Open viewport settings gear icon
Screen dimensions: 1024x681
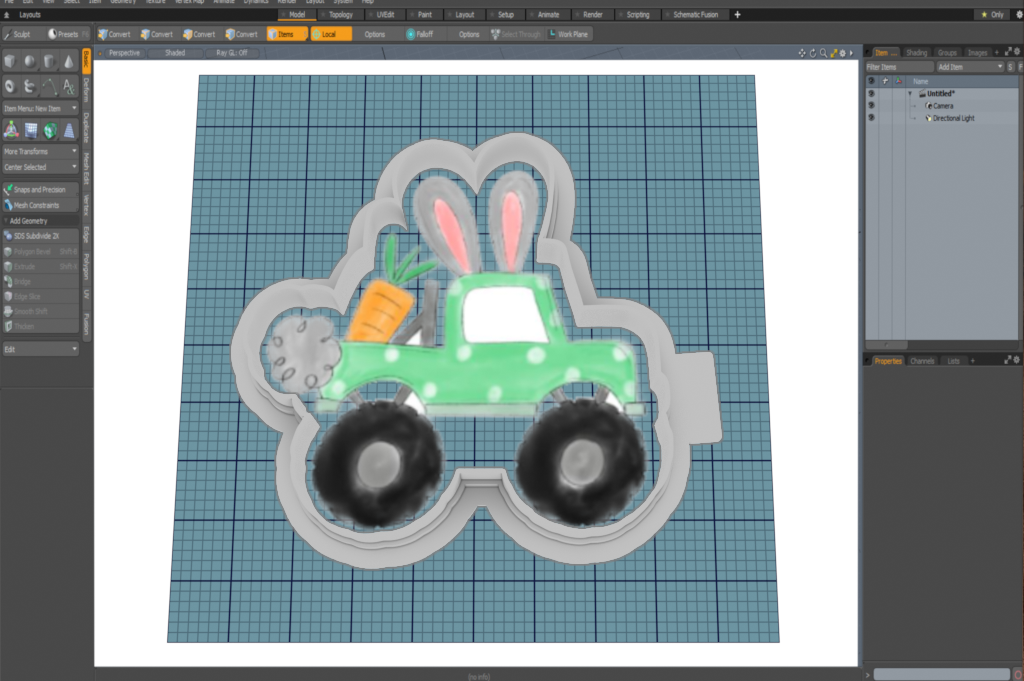click(842, 52)
